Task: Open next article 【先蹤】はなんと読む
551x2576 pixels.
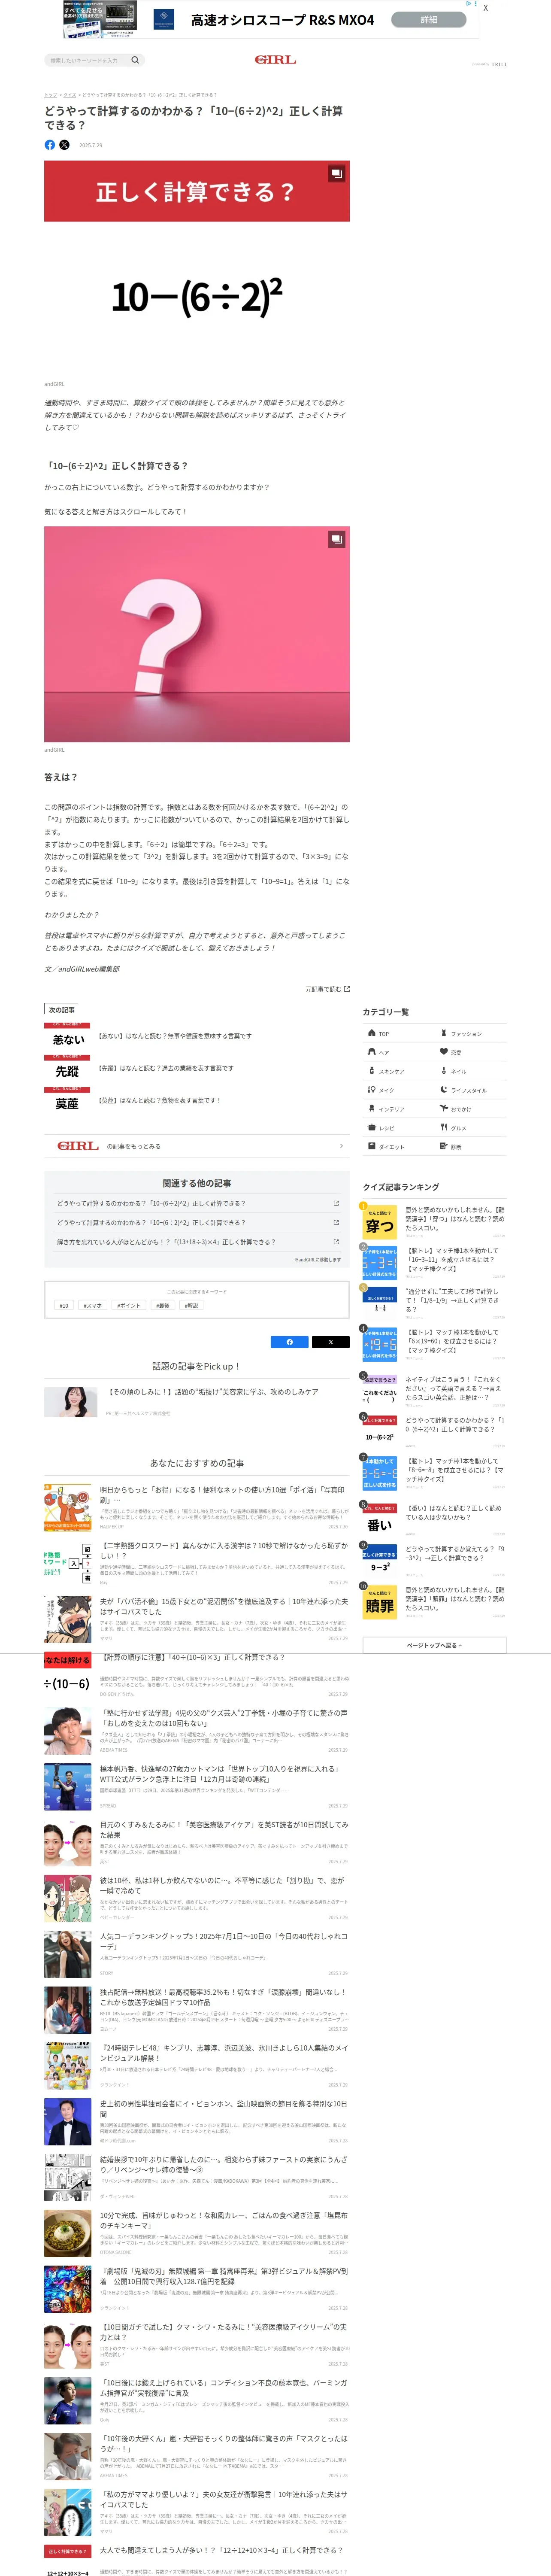Action: tap(166, 1068)
